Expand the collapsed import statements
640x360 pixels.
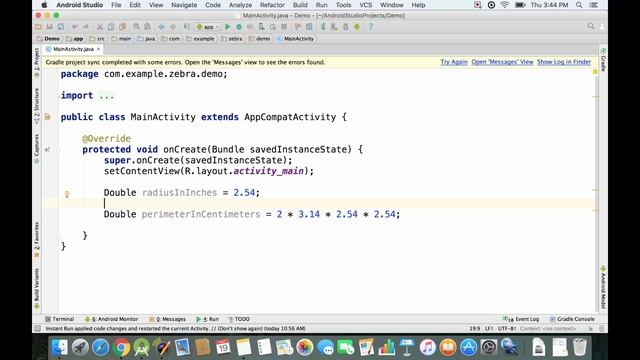107,96
